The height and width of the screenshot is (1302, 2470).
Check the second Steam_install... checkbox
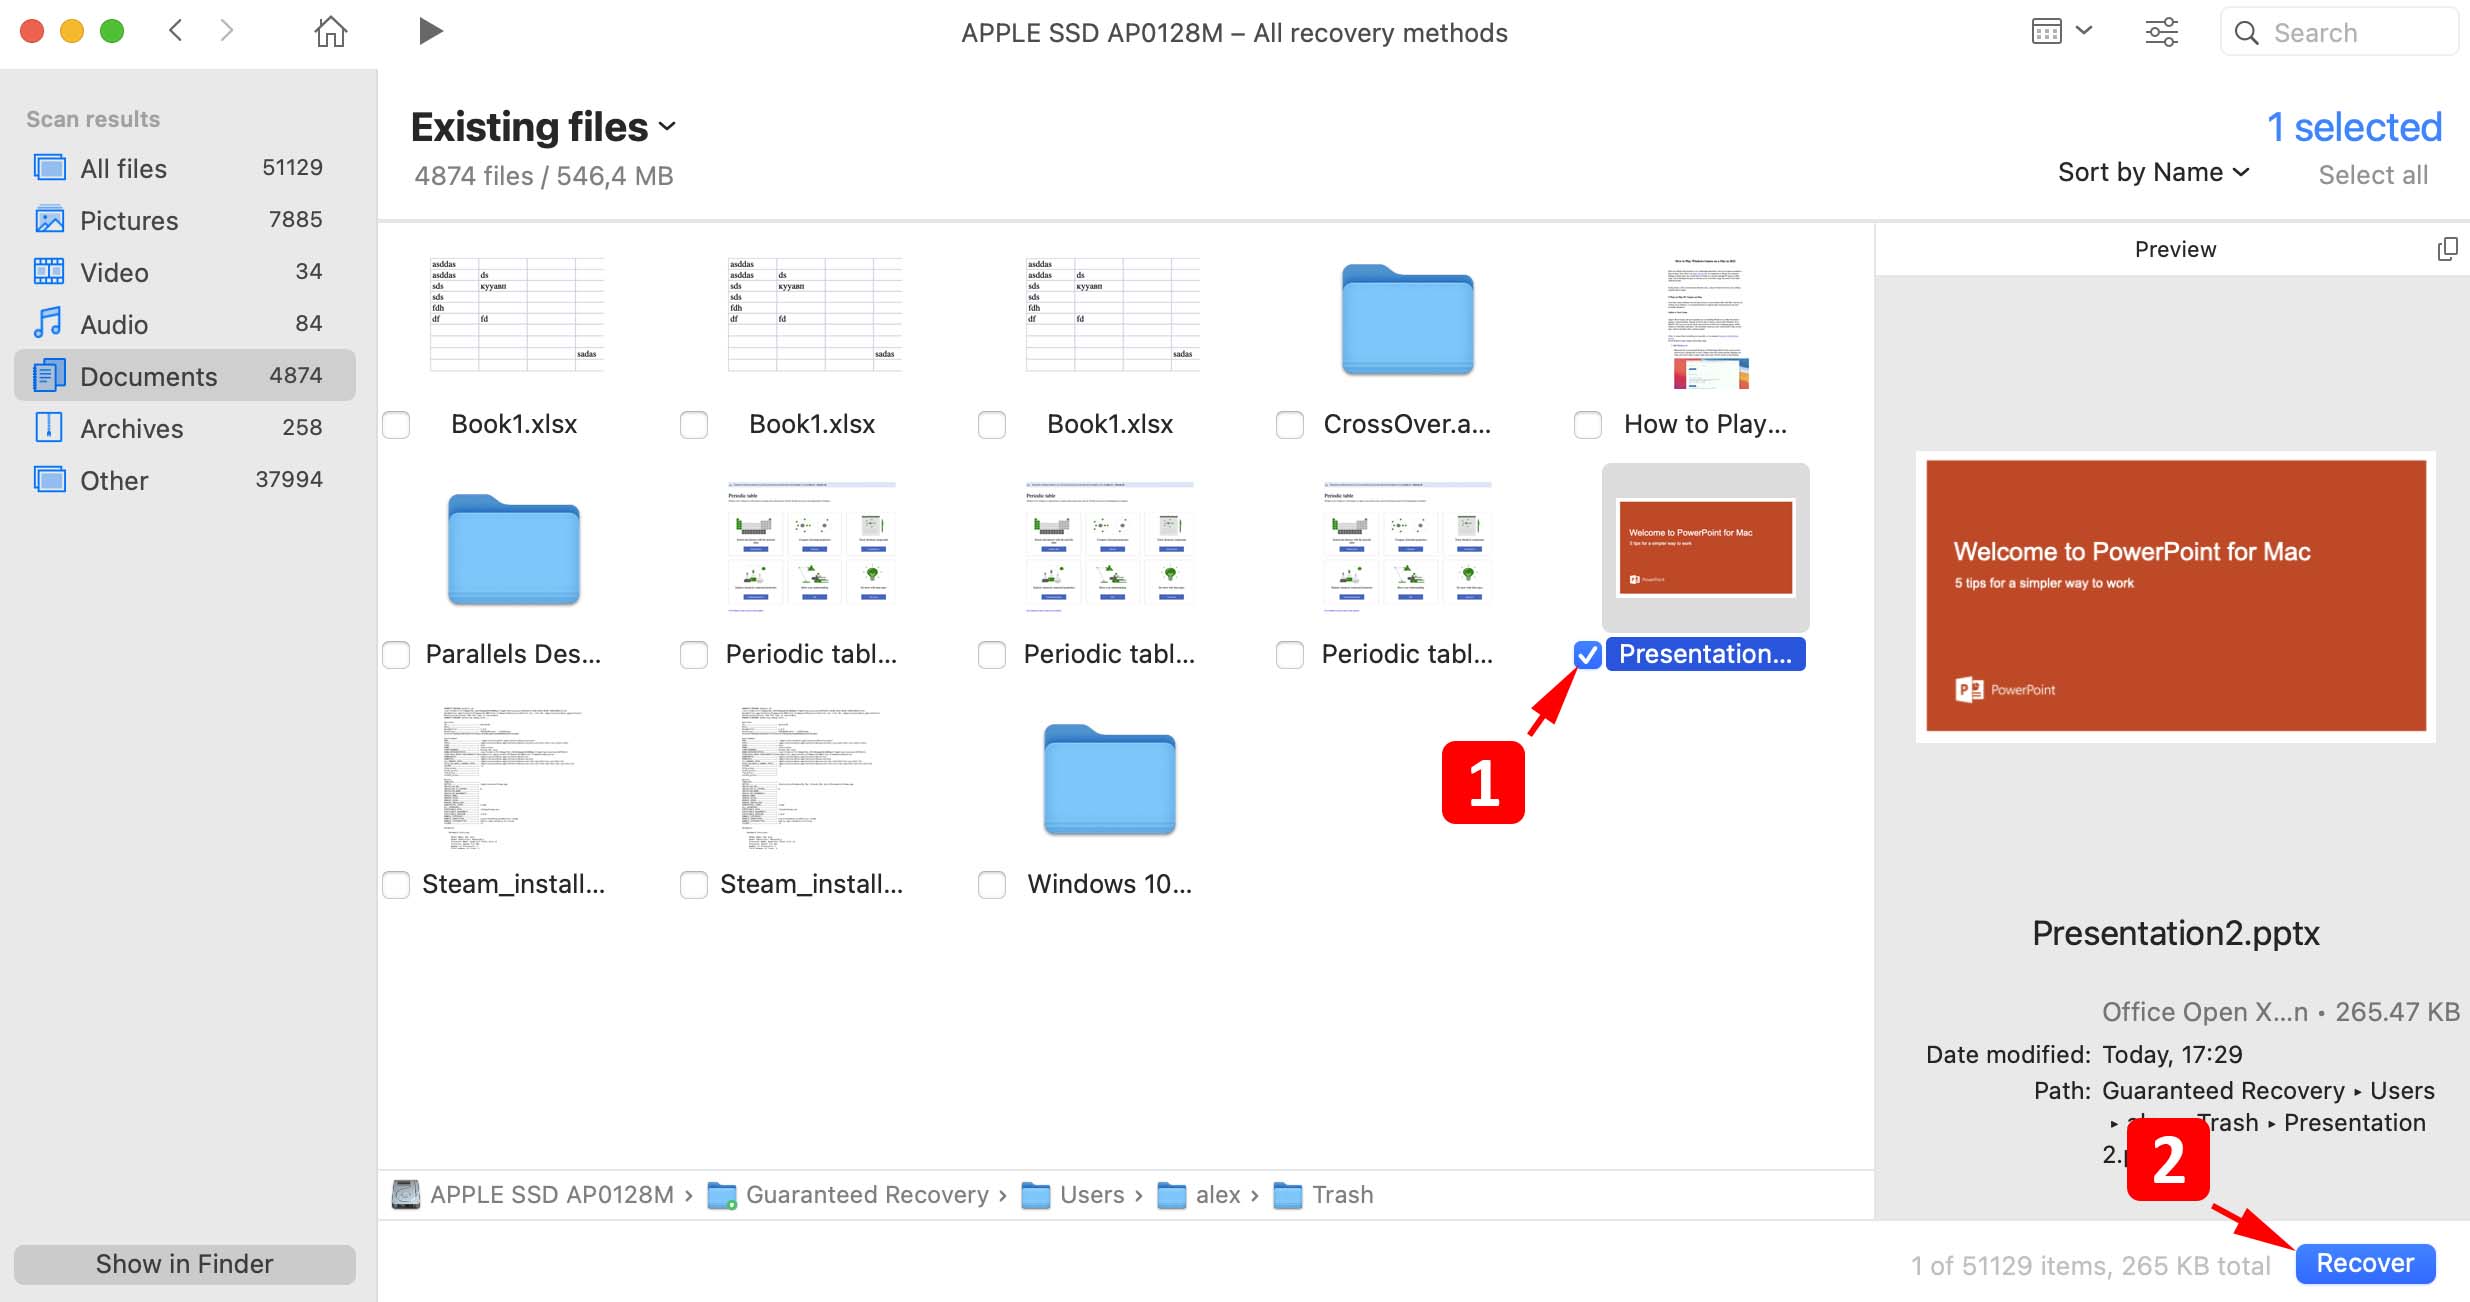pyautogui.click(x=694, y=885)
